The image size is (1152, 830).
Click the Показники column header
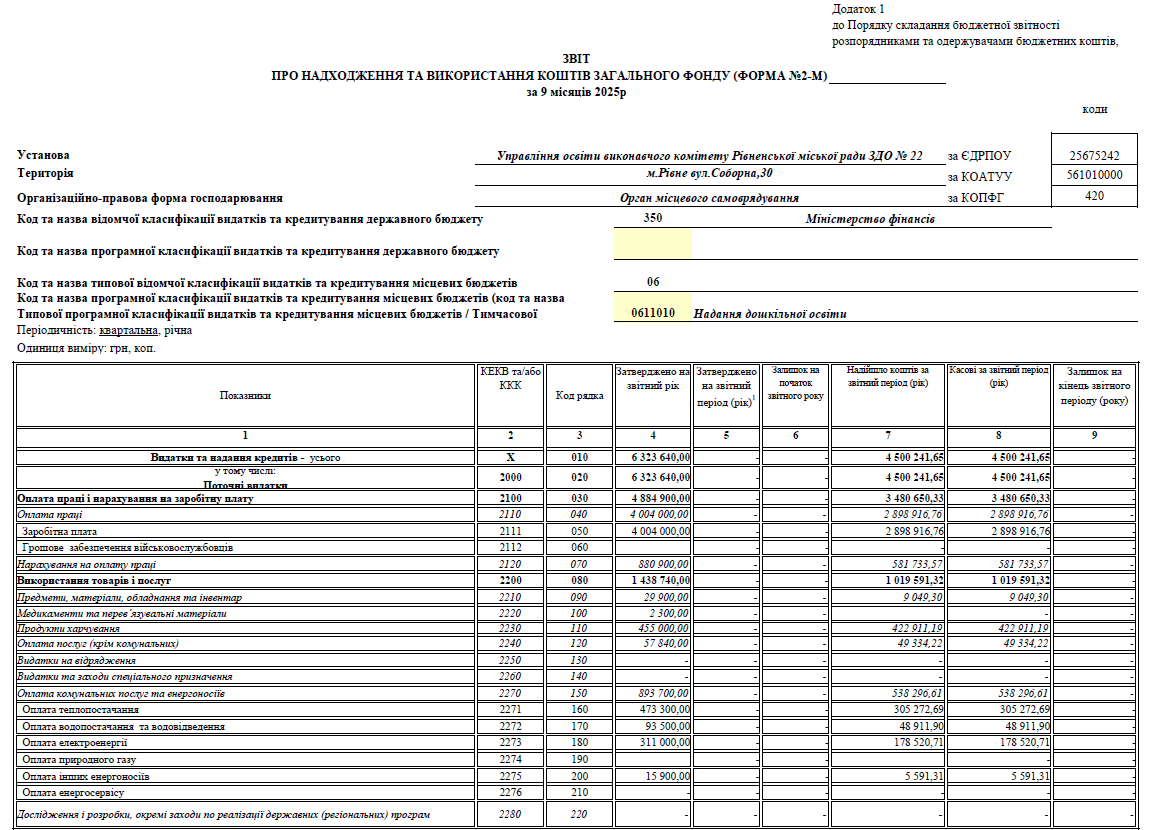pyautogui.click(x=245, y=395)
